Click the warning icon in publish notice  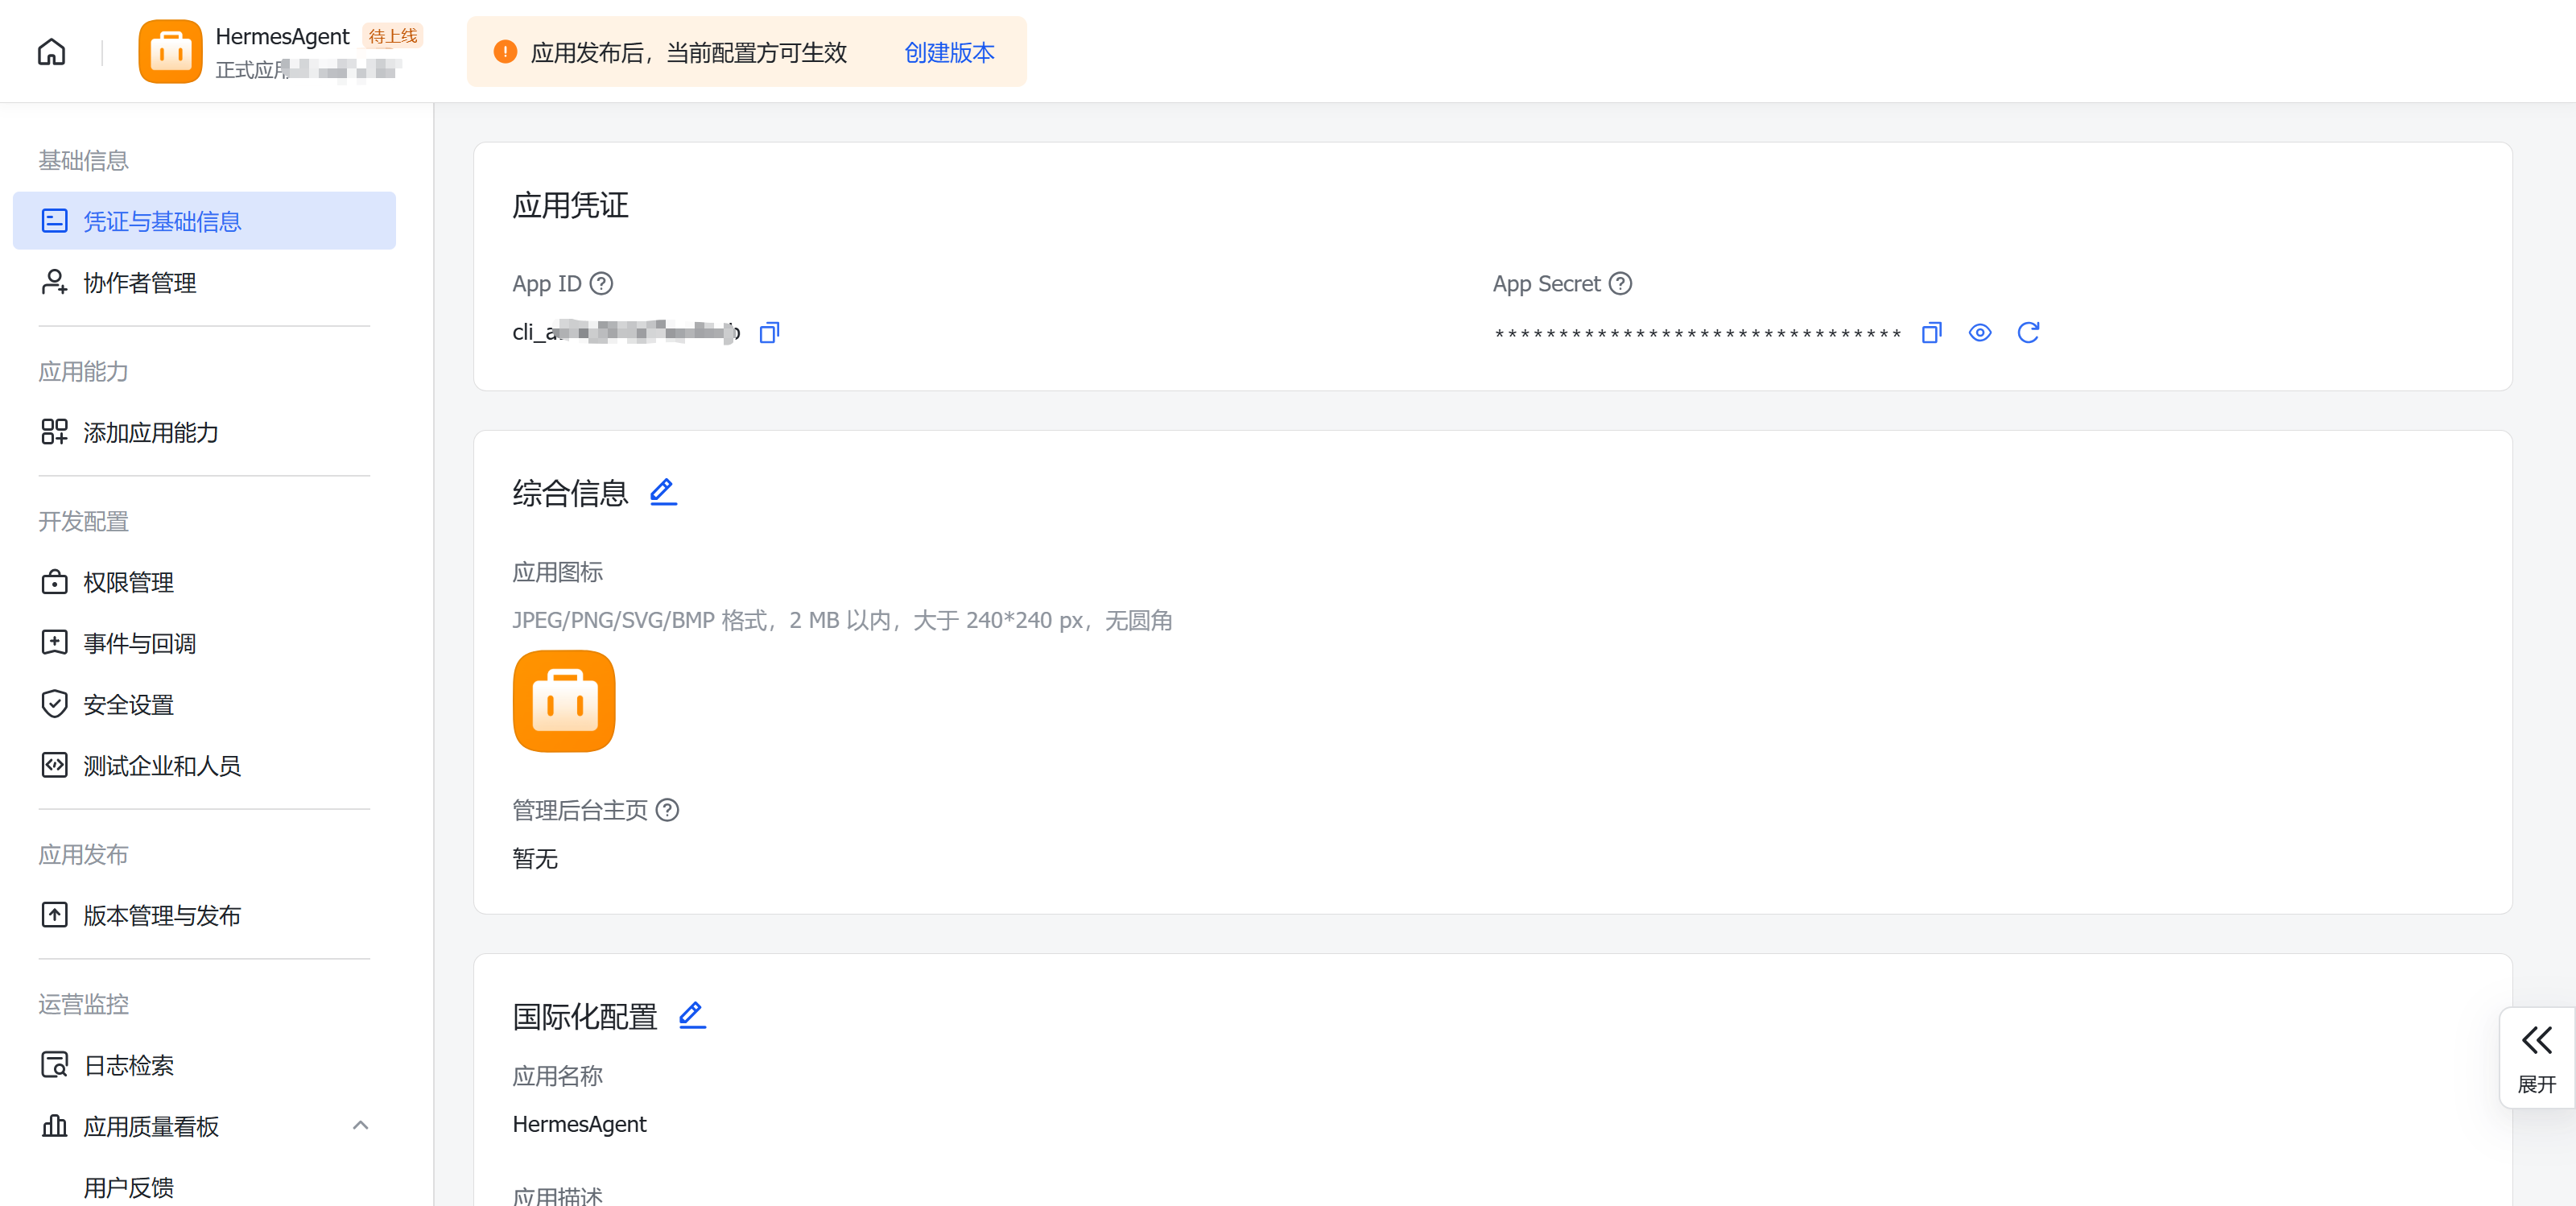(505, 52)
